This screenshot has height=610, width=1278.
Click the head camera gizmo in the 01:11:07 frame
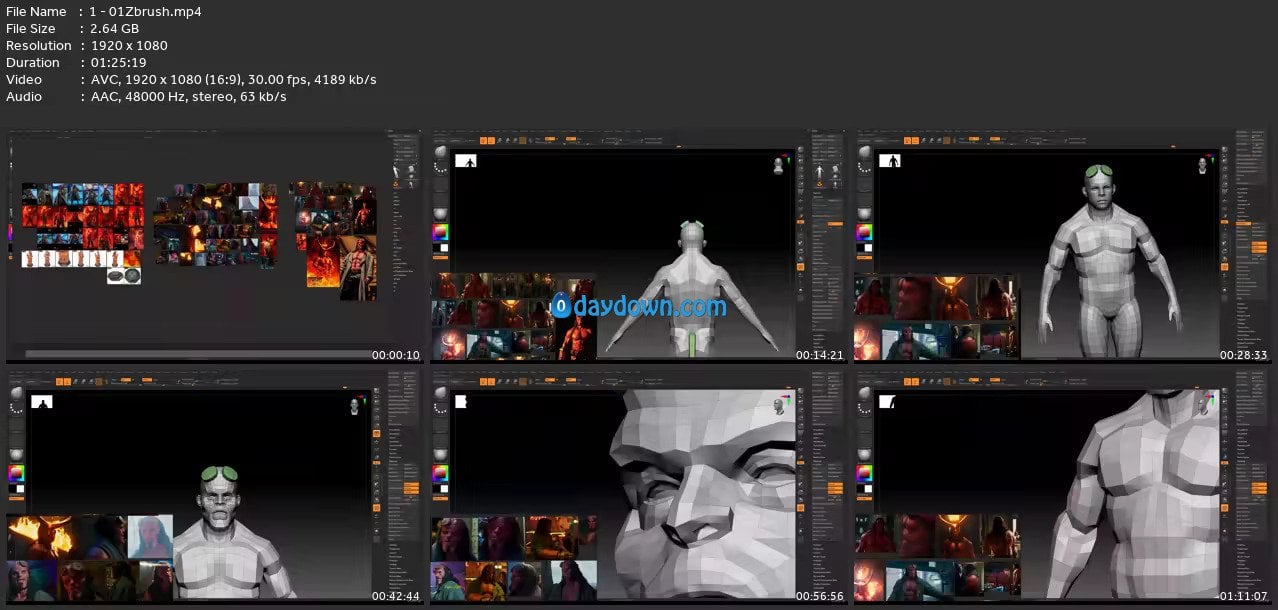click(1204, 407)
